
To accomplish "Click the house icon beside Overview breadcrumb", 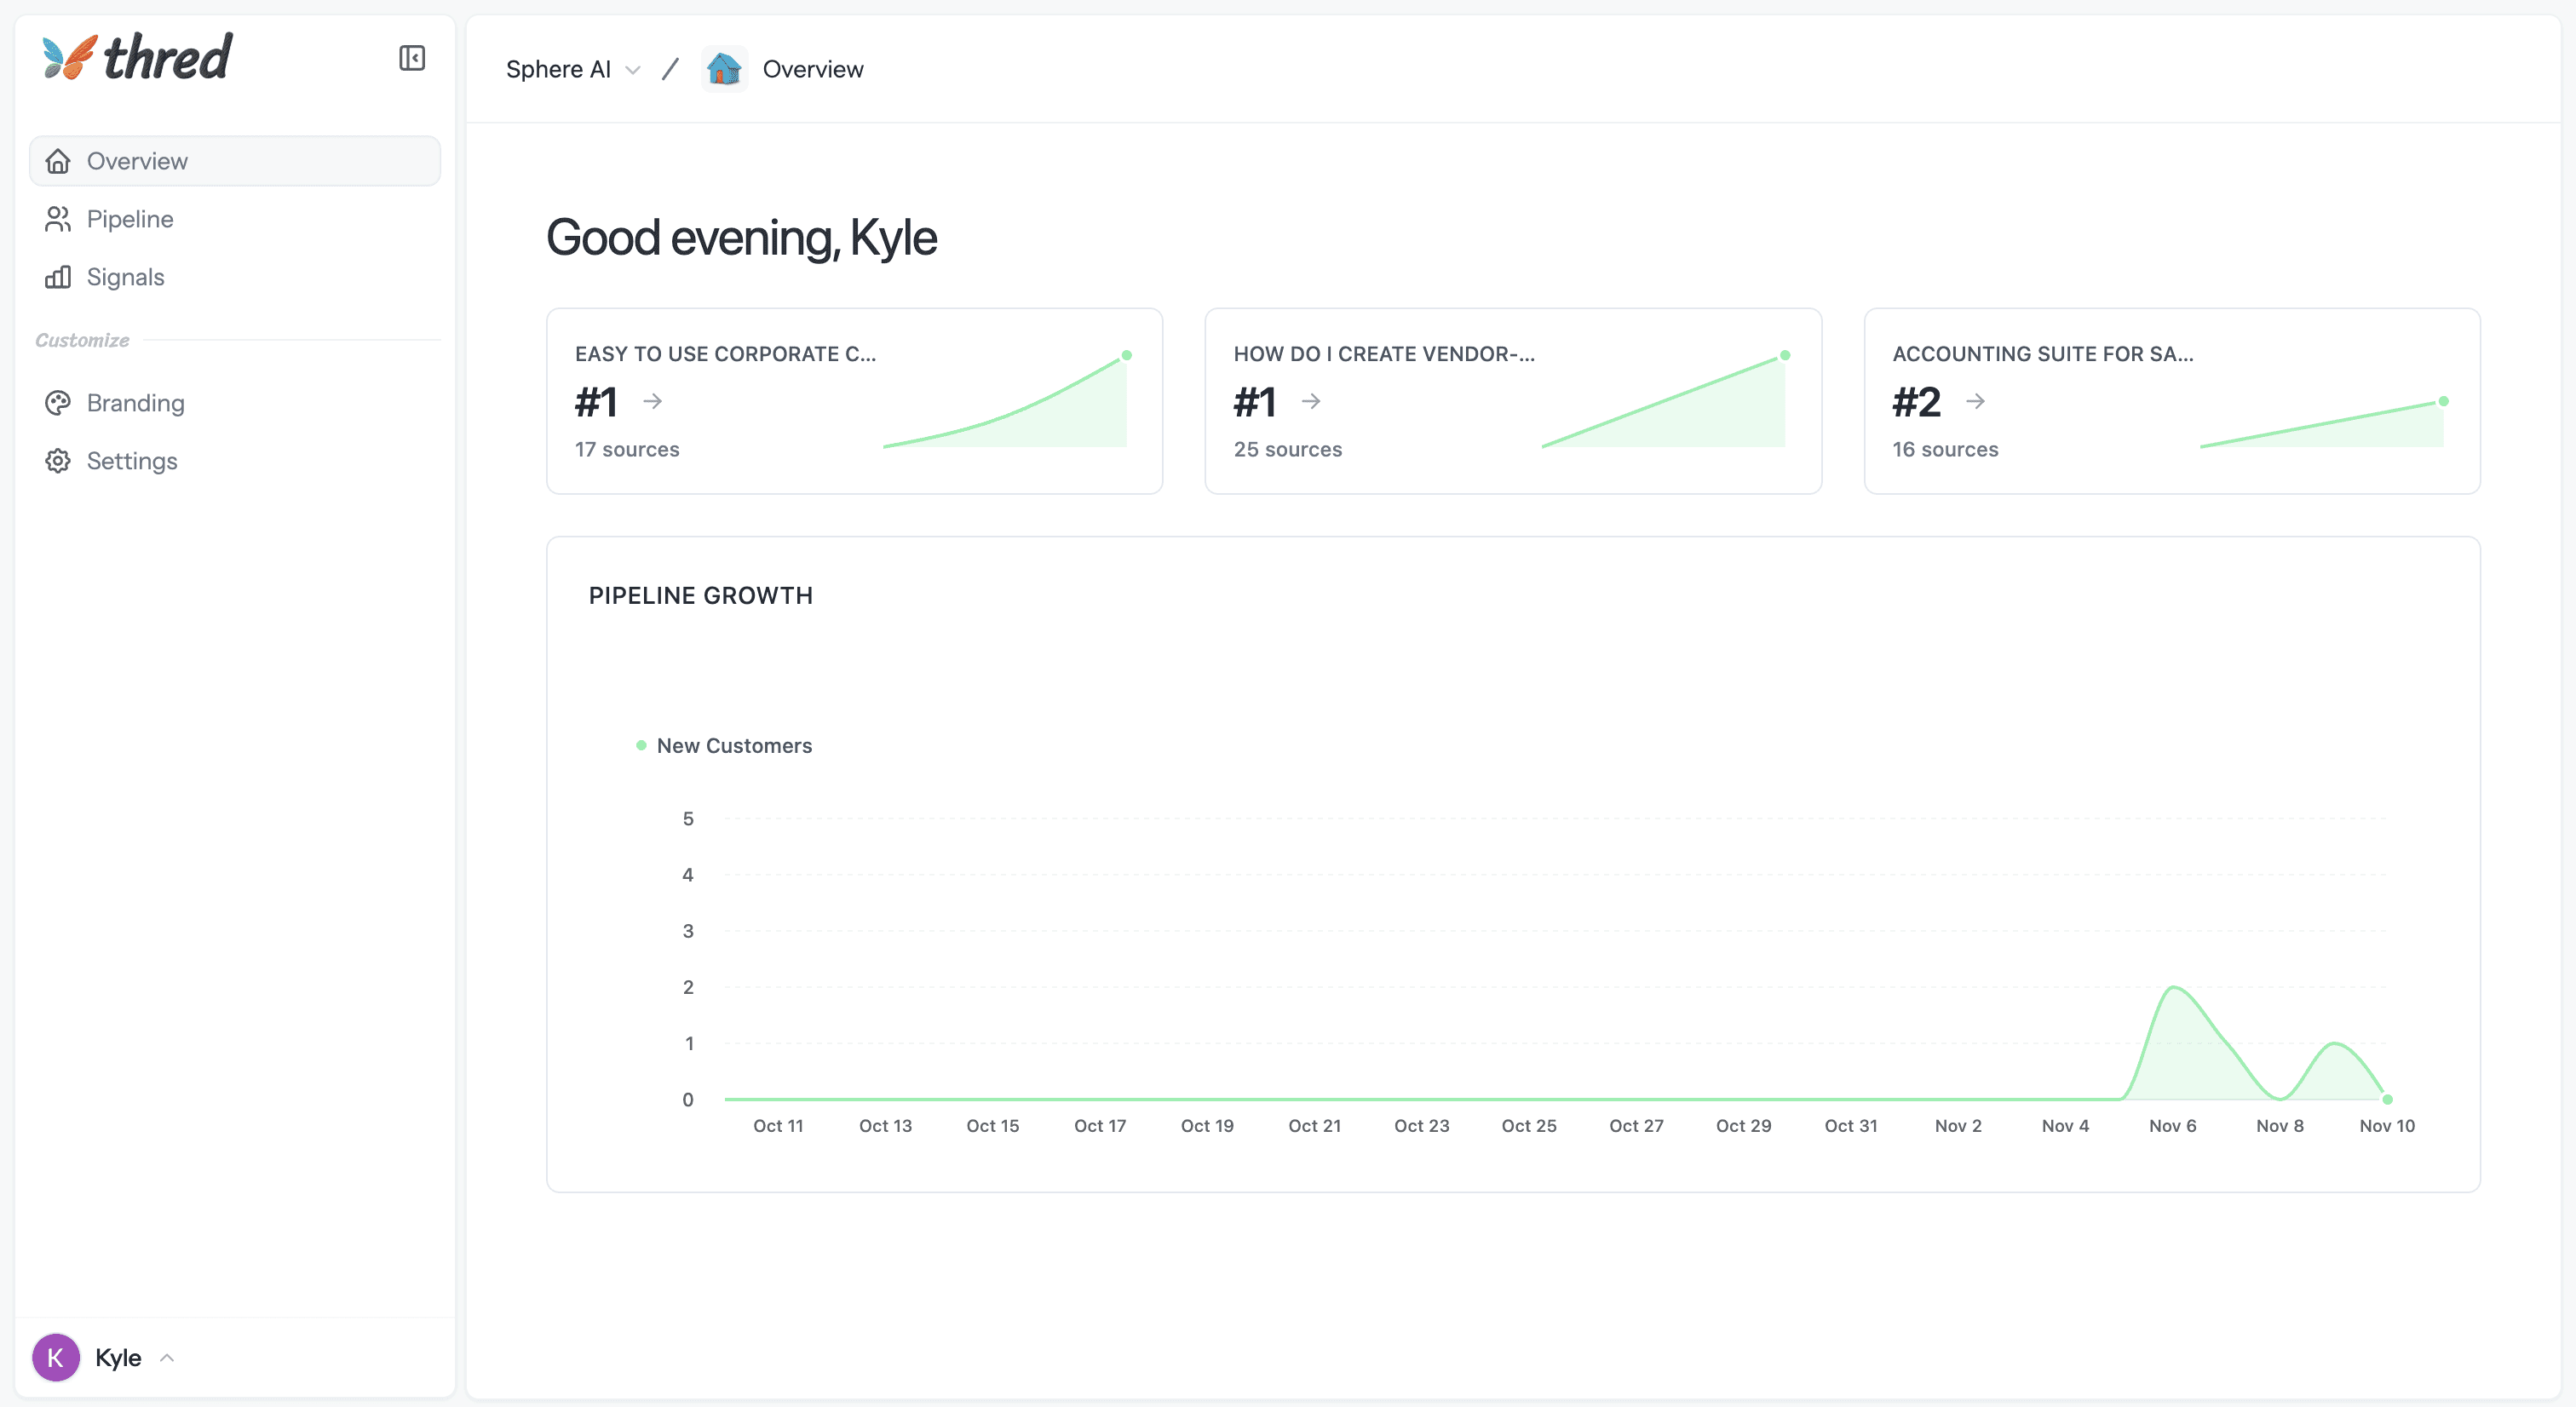I will click(x=724, y=69).
